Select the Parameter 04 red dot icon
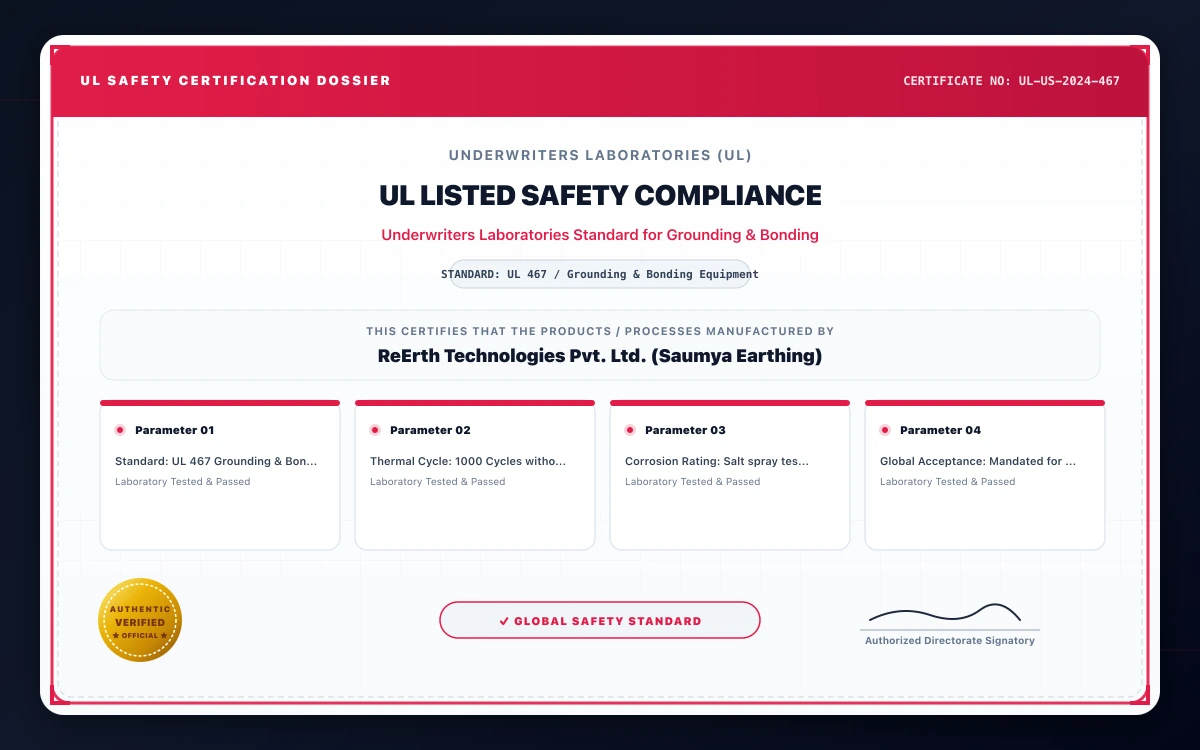 (885, 430)
